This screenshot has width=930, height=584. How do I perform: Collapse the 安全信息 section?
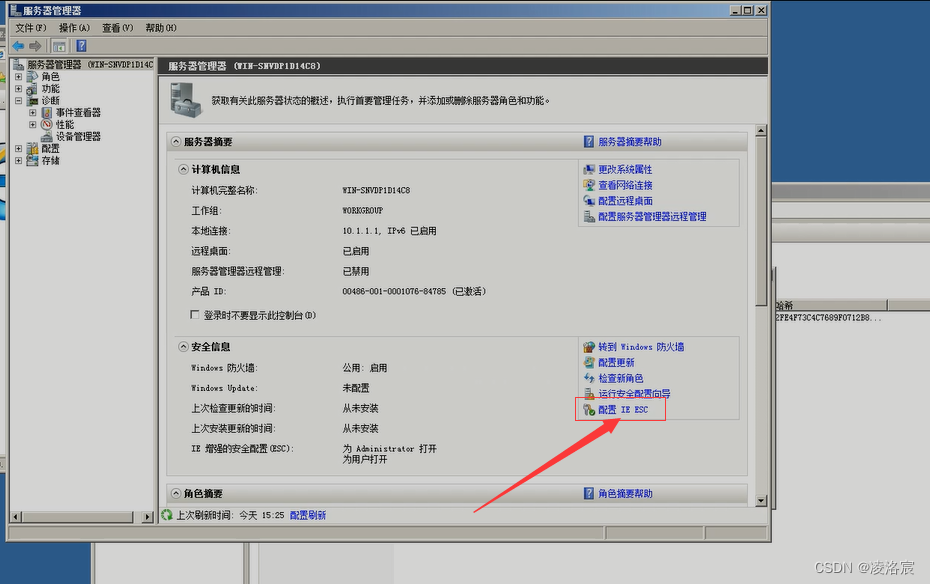pyautogui.click(x=183, y=347)
